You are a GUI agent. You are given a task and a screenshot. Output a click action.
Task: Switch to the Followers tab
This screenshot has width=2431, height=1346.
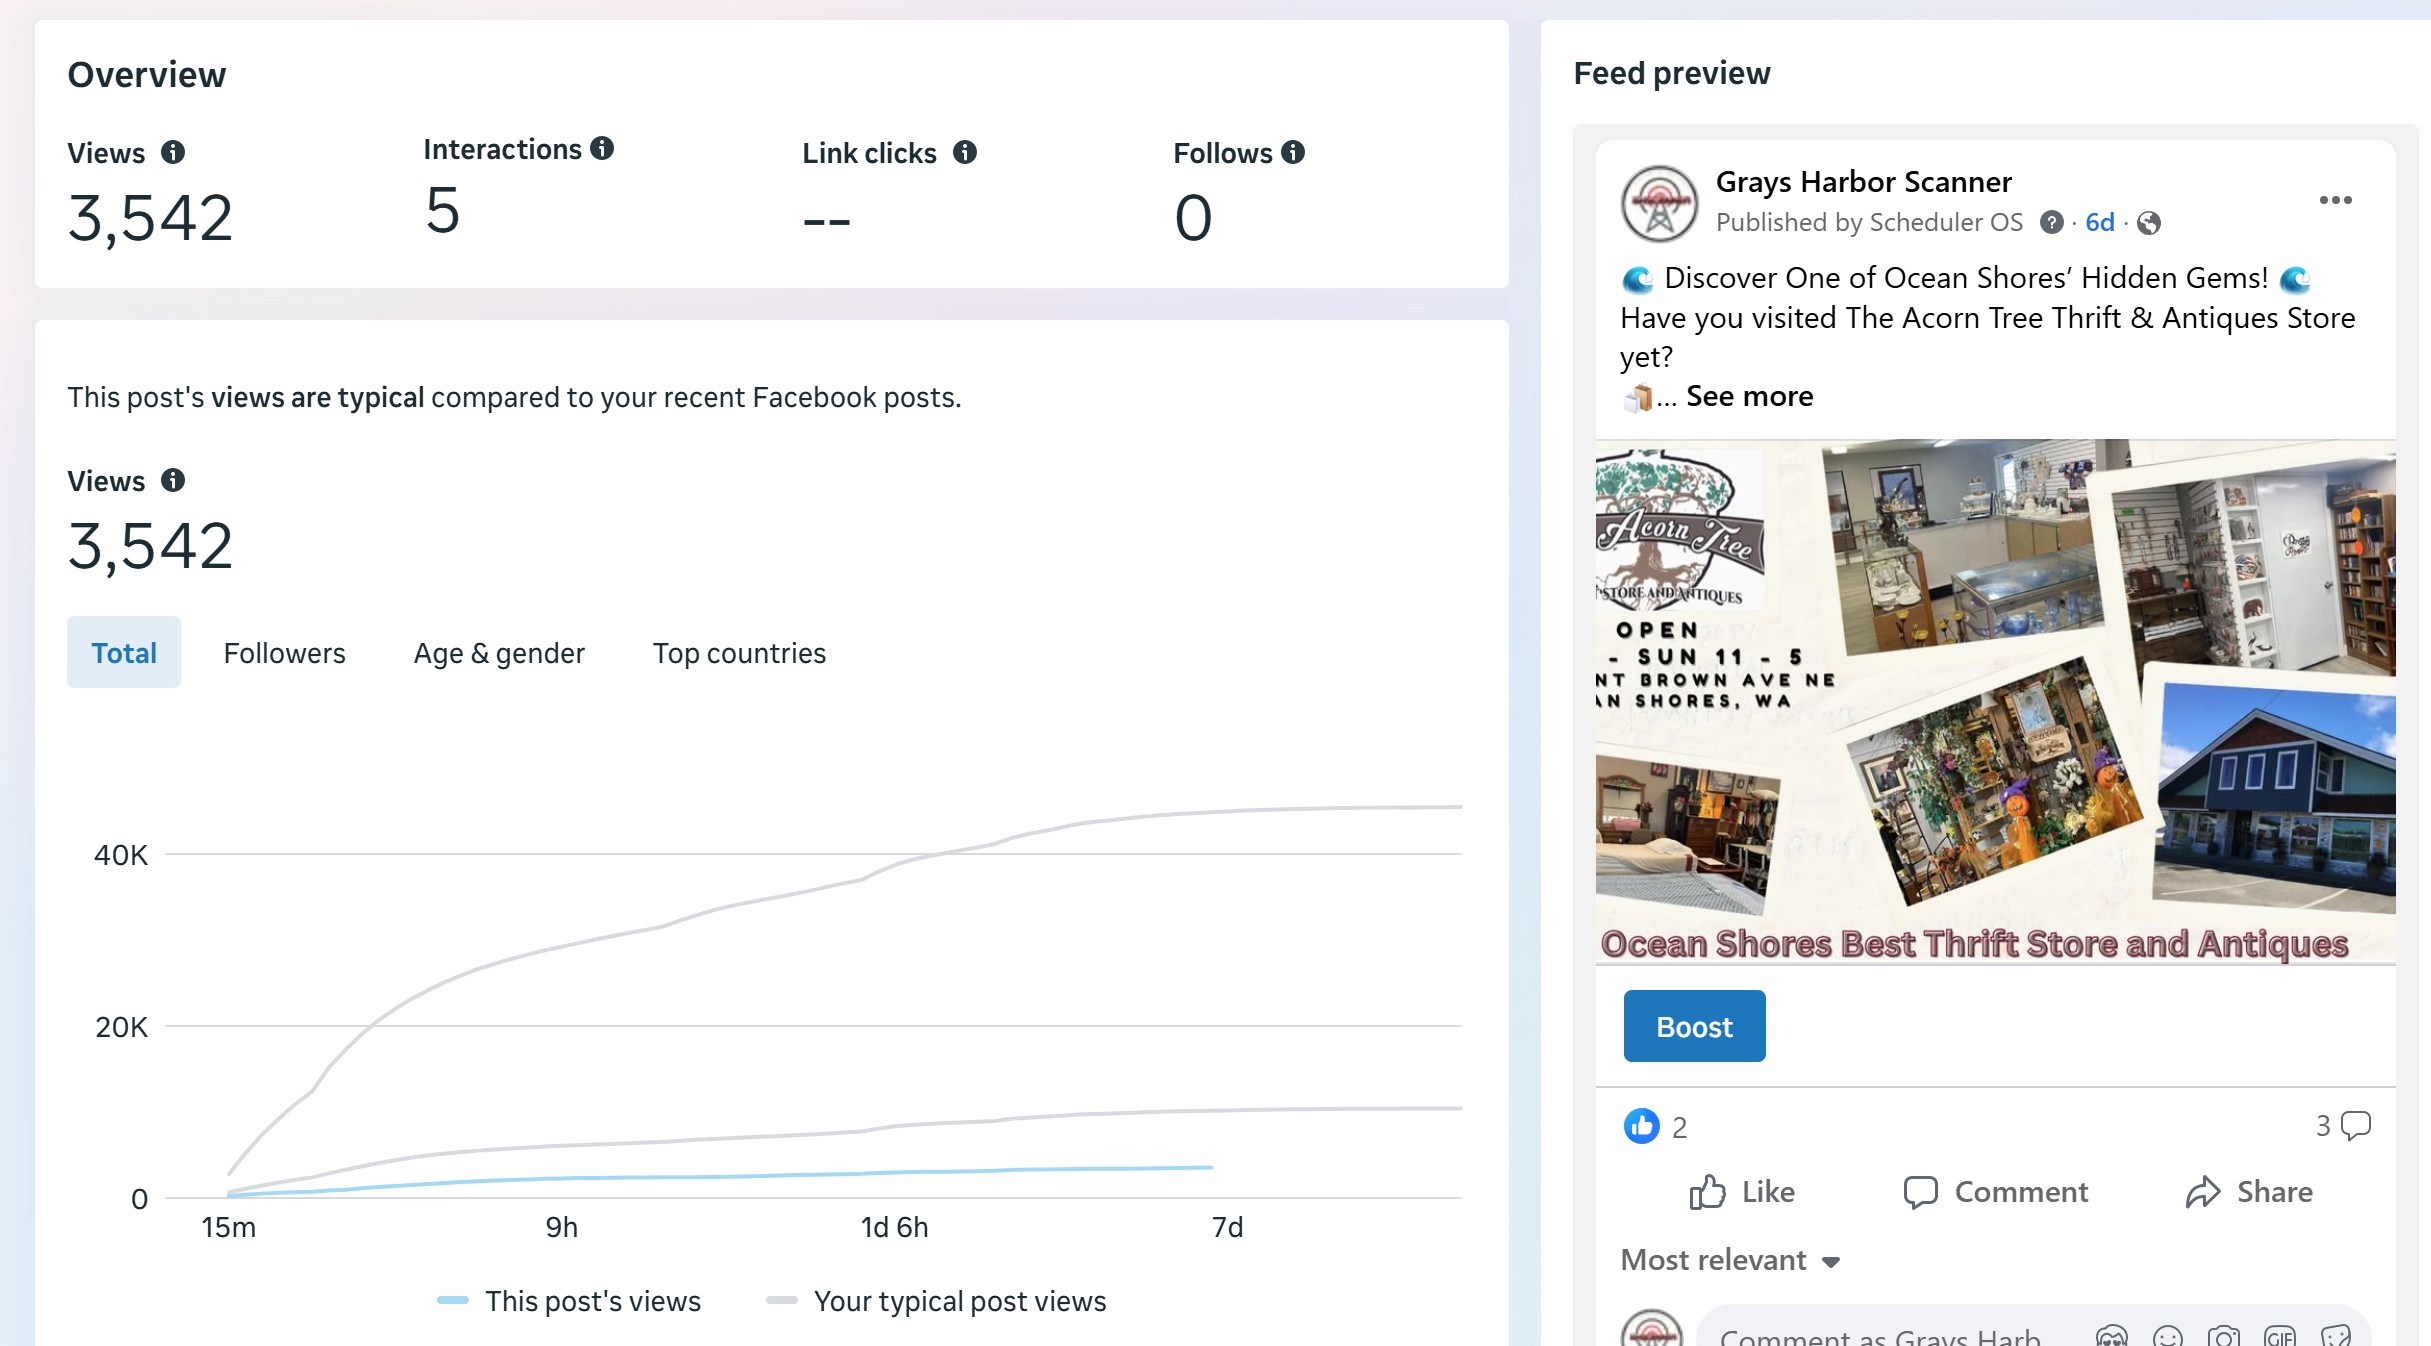click(x=284, y=653)
